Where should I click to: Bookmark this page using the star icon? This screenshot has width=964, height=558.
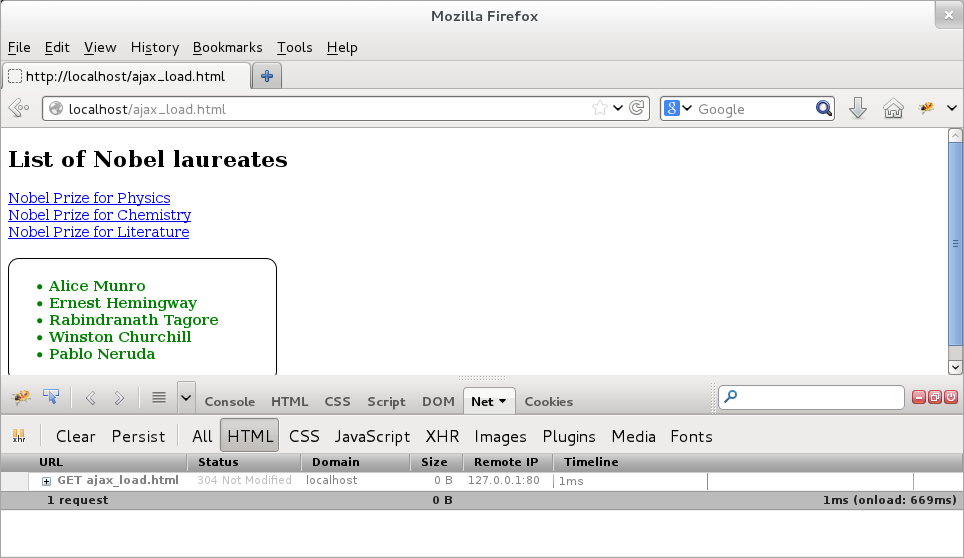click(x=599, y=109)
